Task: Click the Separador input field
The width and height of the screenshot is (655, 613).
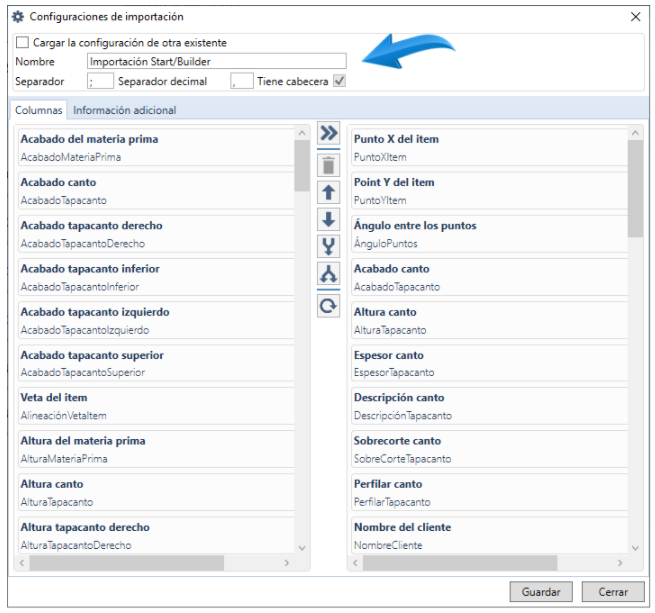Action: (100, 81)
